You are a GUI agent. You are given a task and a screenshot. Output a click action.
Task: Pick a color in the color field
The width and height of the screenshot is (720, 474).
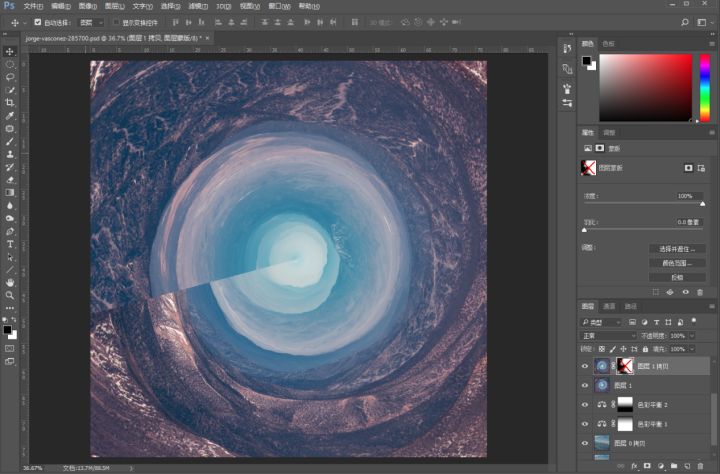[x=645, y=87]
